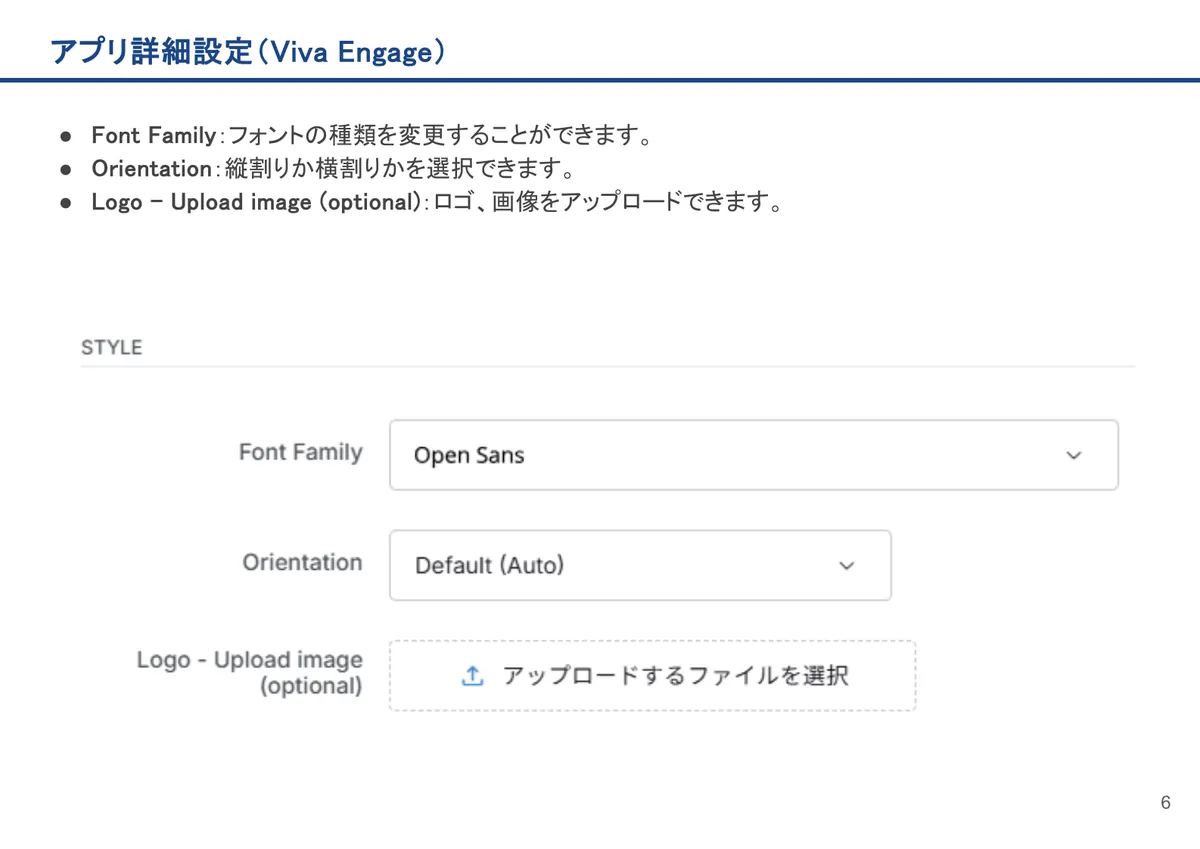Click the Font Family field label
The height and width of the screenshot is (849, 1200).
click(x=300, y=452)
